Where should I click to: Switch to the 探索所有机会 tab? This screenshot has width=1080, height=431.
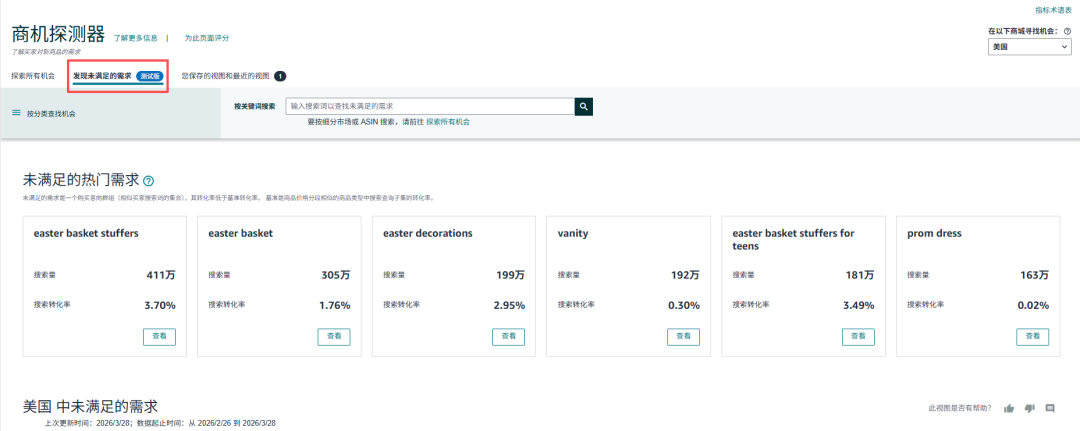tap(33, 75)
